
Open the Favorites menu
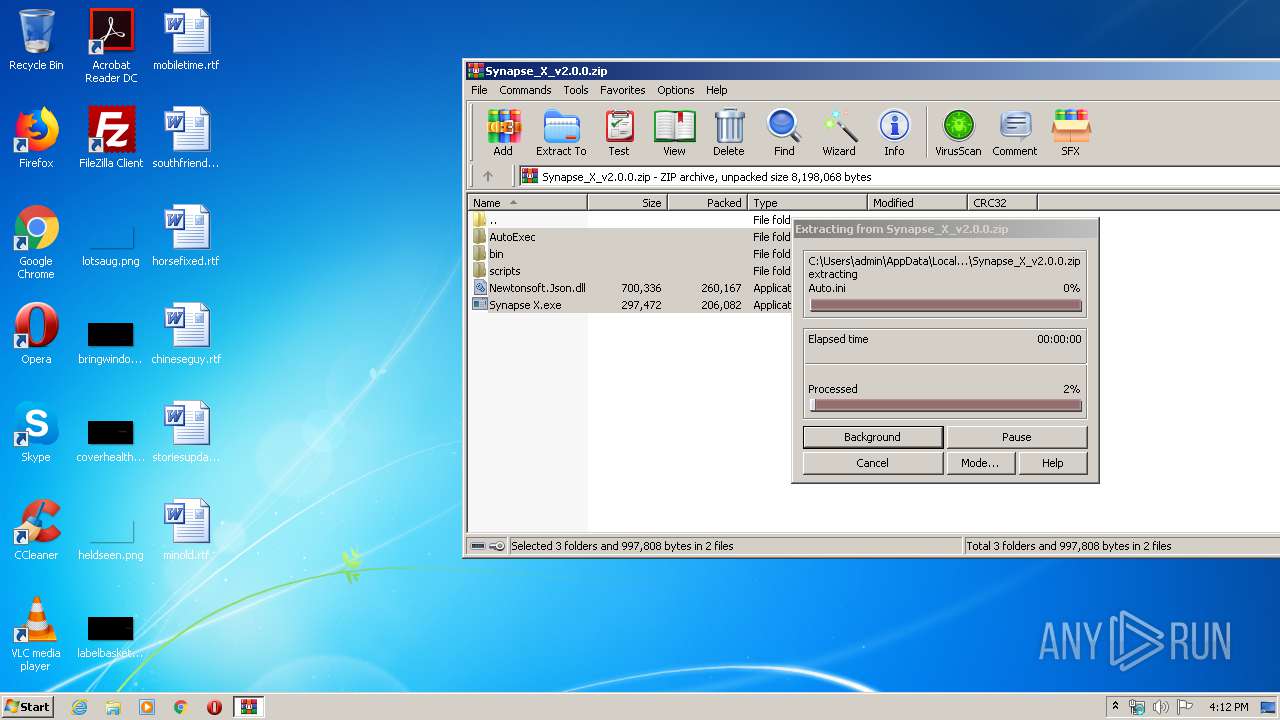(x=622, y=90)
